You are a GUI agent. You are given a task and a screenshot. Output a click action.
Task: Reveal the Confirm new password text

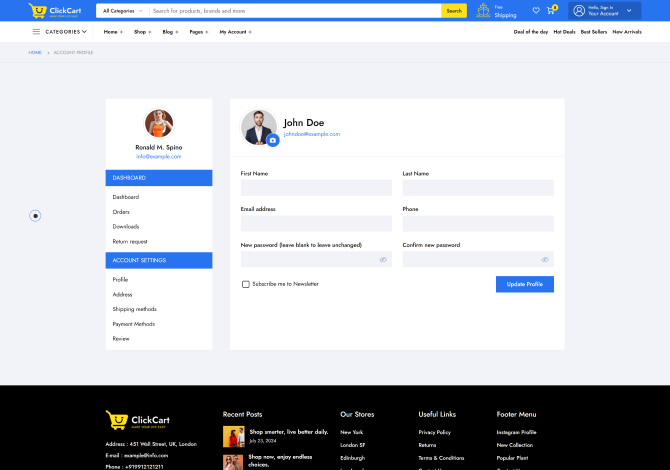click(545, 260)
